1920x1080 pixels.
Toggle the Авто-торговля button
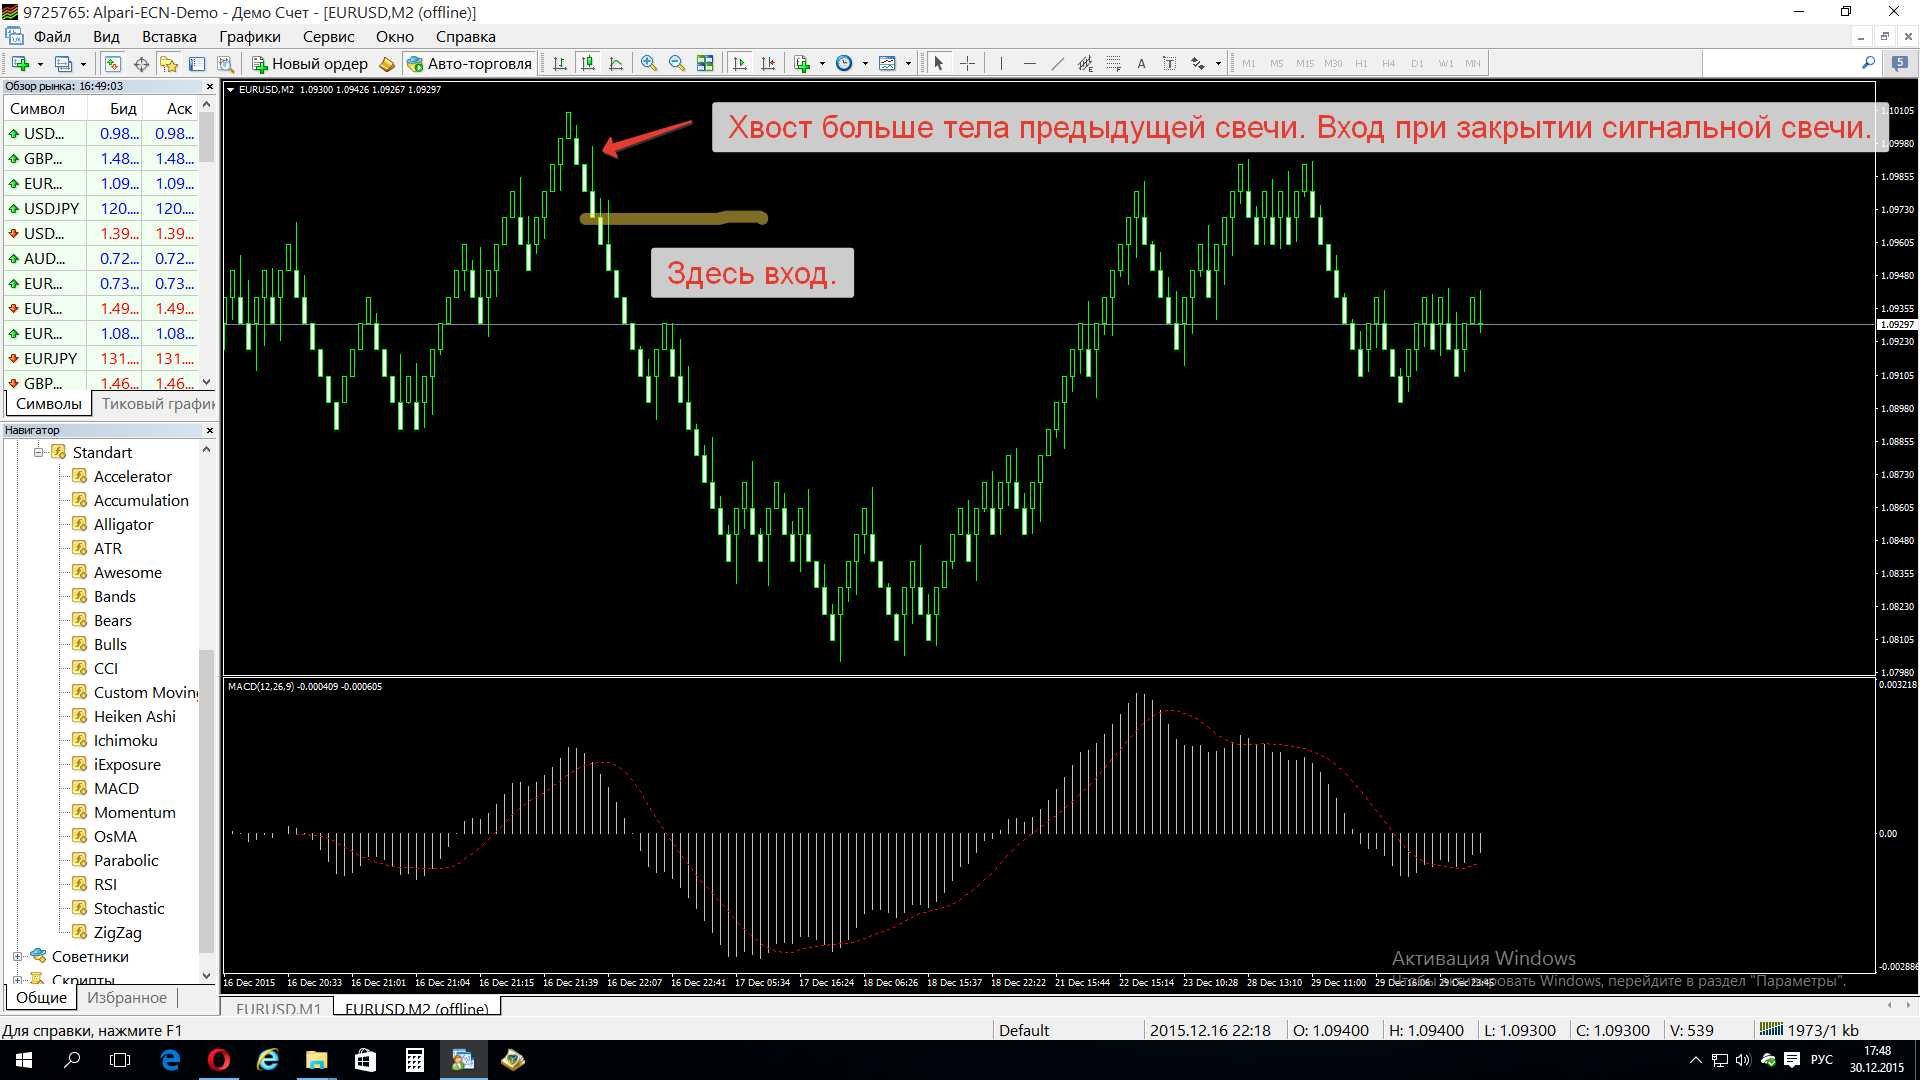(469, 63)
